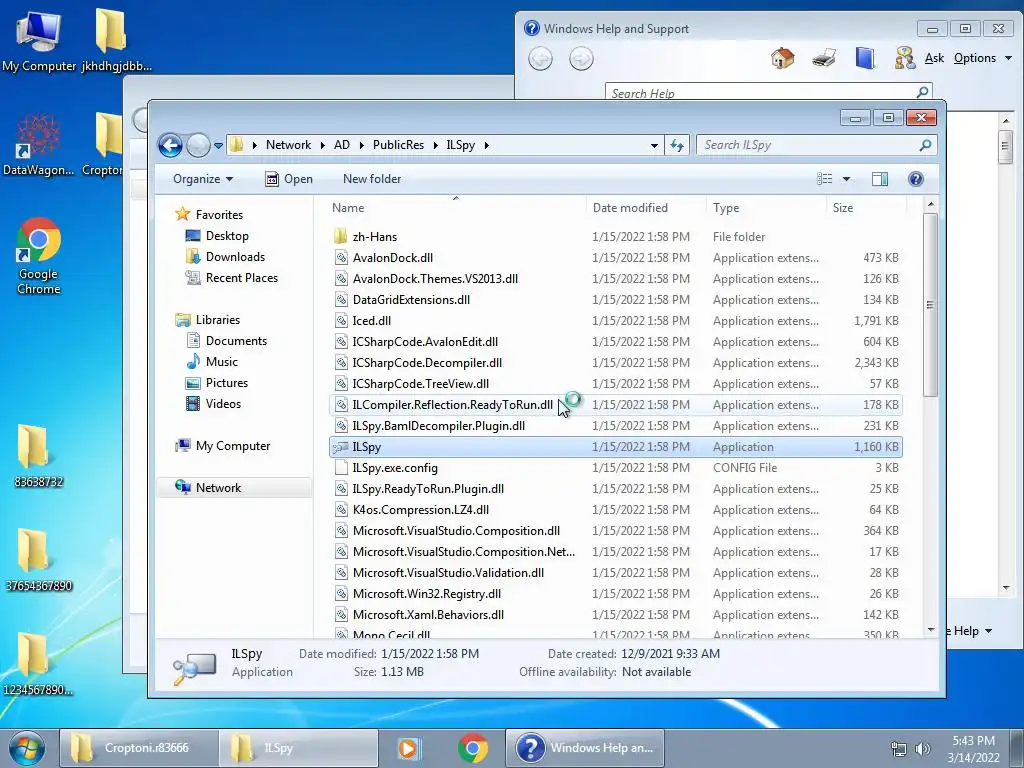Expand the arrow after PublicRes in address bar
The image size is (1024, 768).
pyautogui.click(x=436, y=145)
